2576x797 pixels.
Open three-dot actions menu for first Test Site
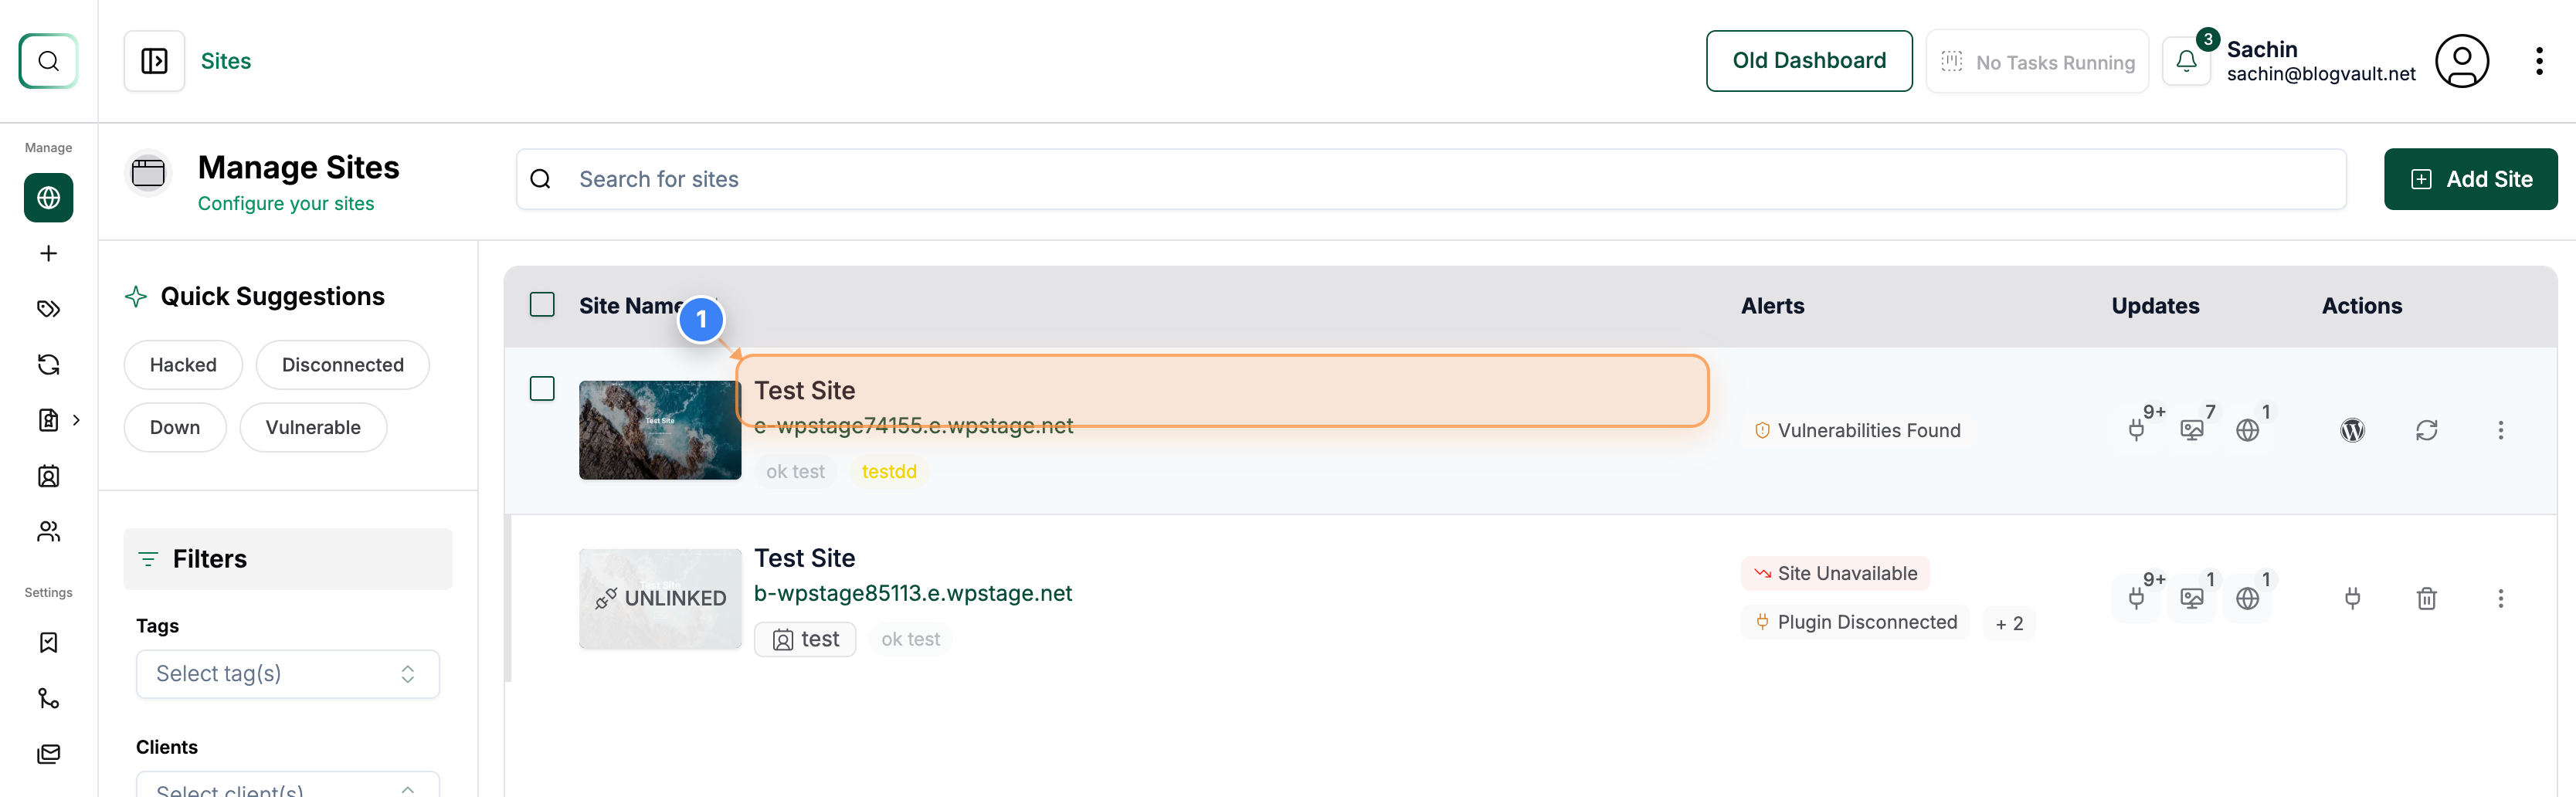point(2501,430)
